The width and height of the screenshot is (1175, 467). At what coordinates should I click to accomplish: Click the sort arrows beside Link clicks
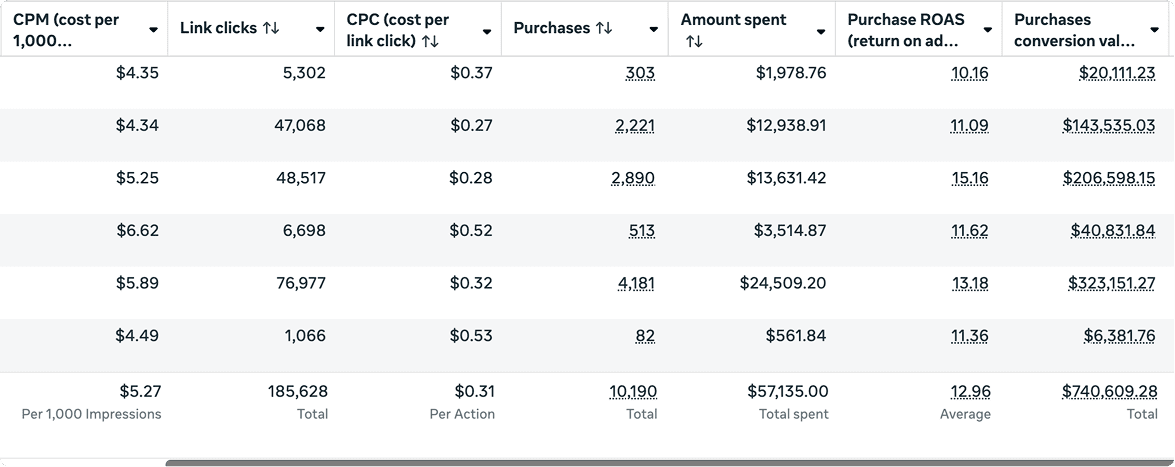271,29
